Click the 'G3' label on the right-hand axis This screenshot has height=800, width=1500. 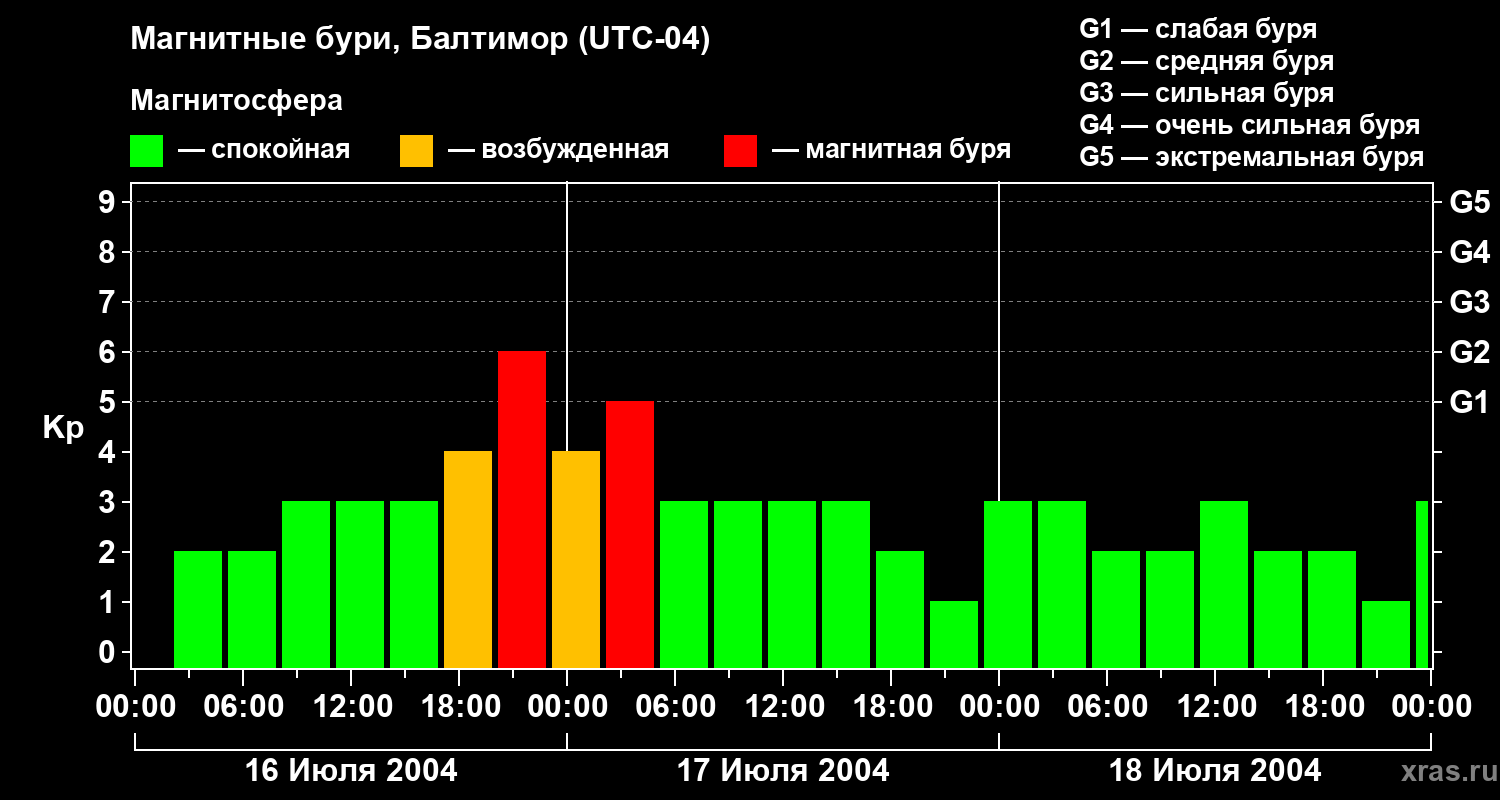1469,302
